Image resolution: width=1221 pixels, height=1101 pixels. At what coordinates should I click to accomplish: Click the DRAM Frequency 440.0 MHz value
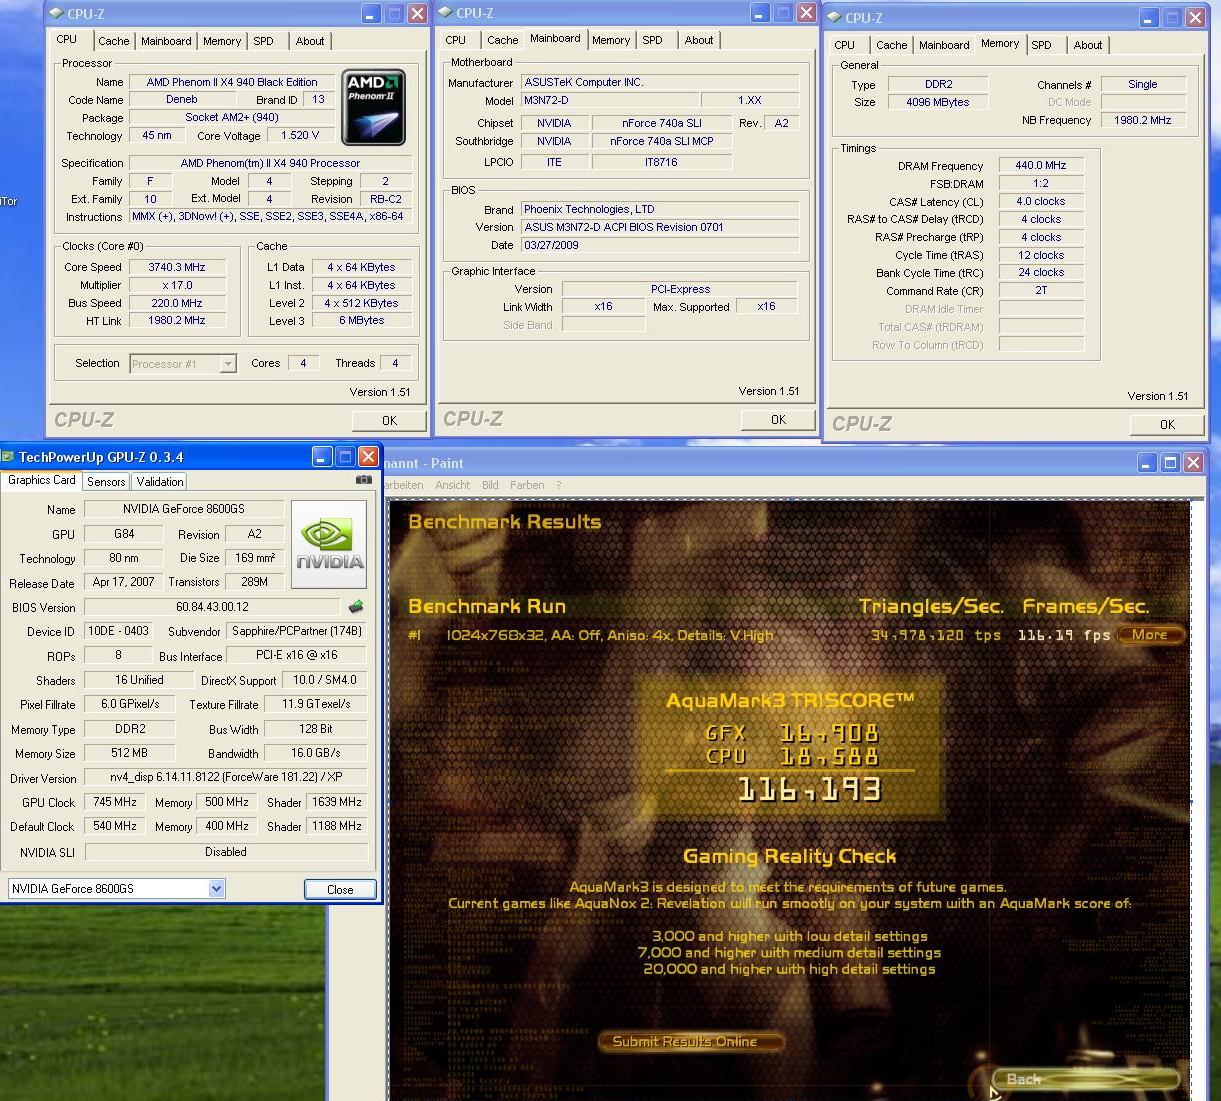click(x=1041, y=165)
